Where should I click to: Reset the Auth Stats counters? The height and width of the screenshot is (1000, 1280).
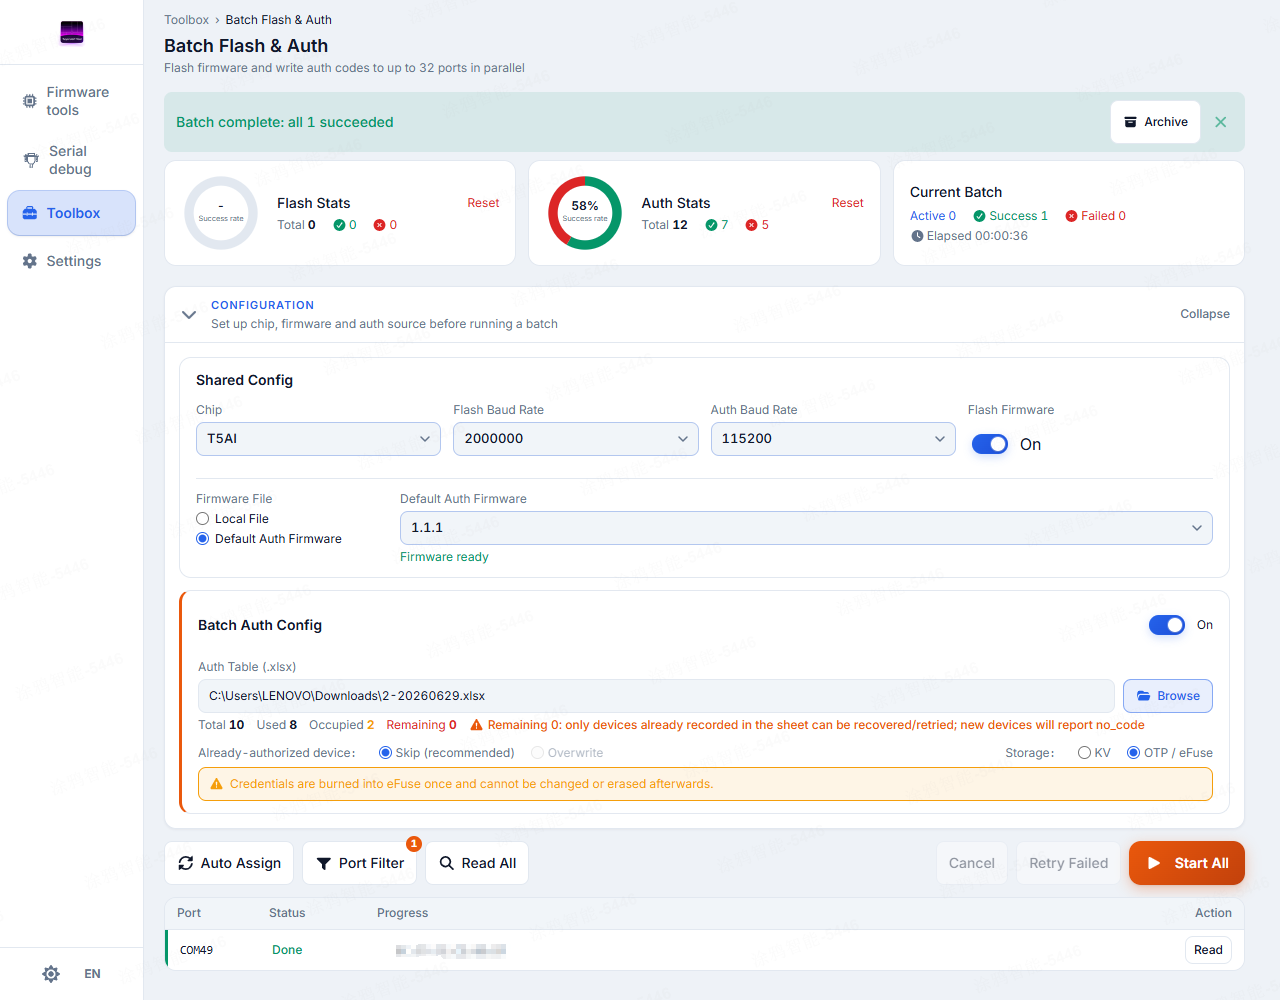point(847,203)
